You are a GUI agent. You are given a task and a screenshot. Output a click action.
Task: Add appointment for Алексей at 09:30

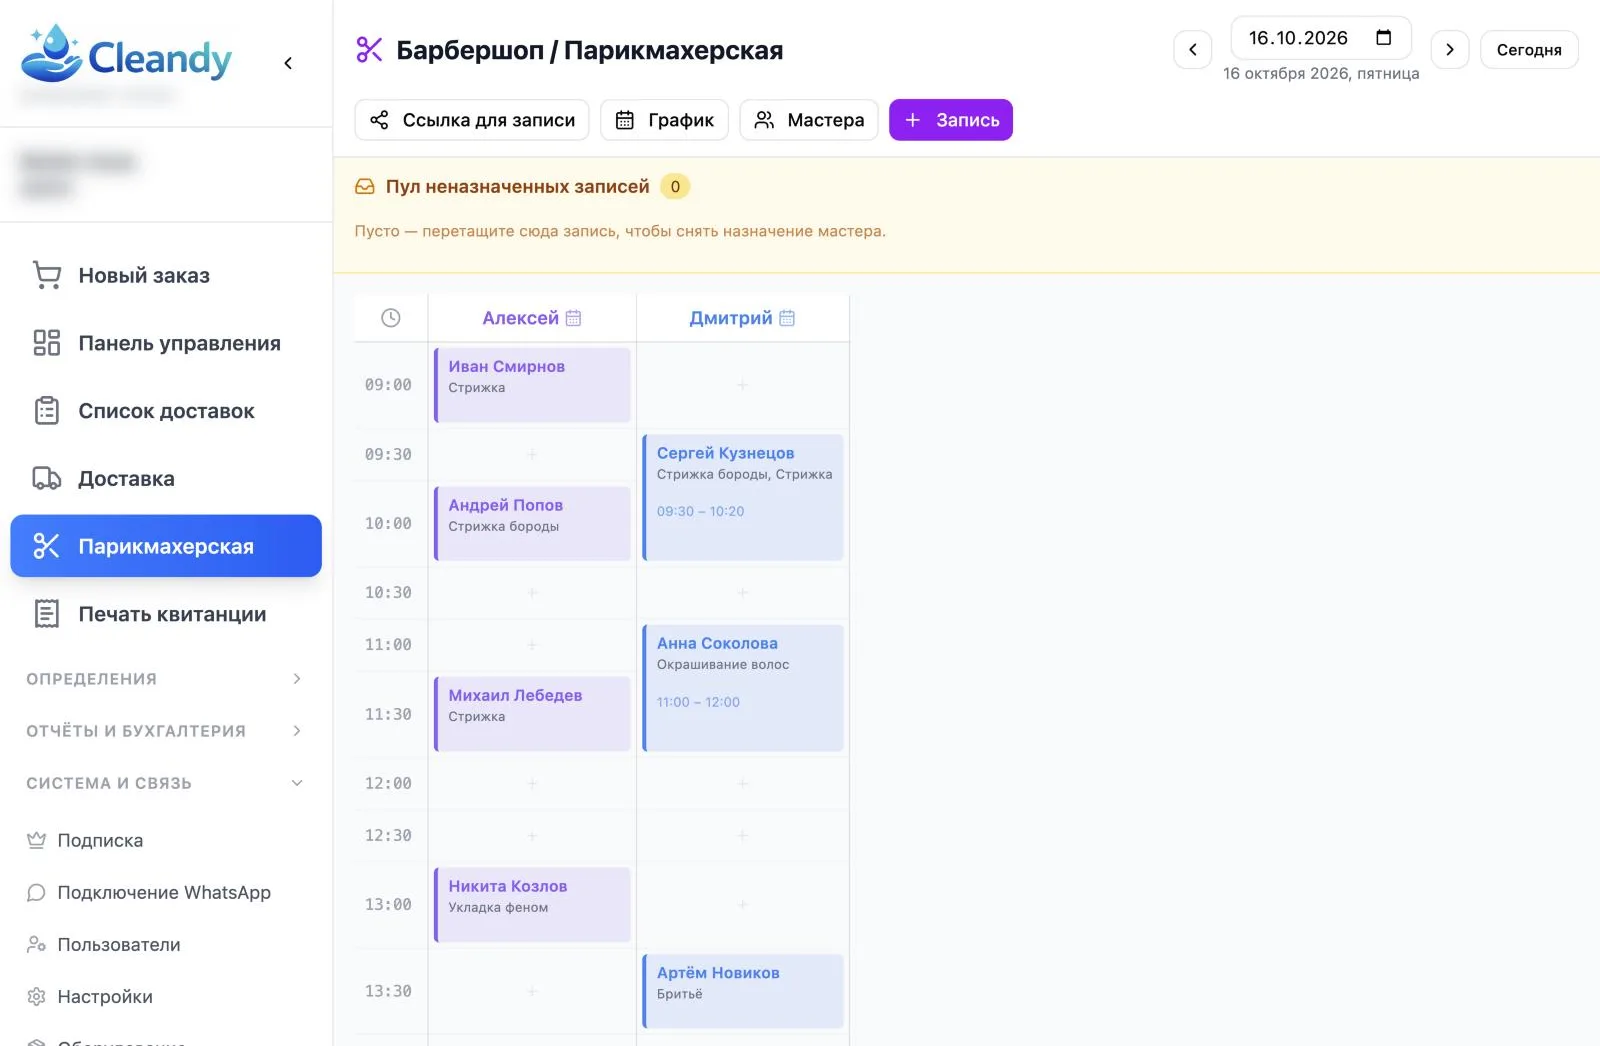tap(532, 455)
